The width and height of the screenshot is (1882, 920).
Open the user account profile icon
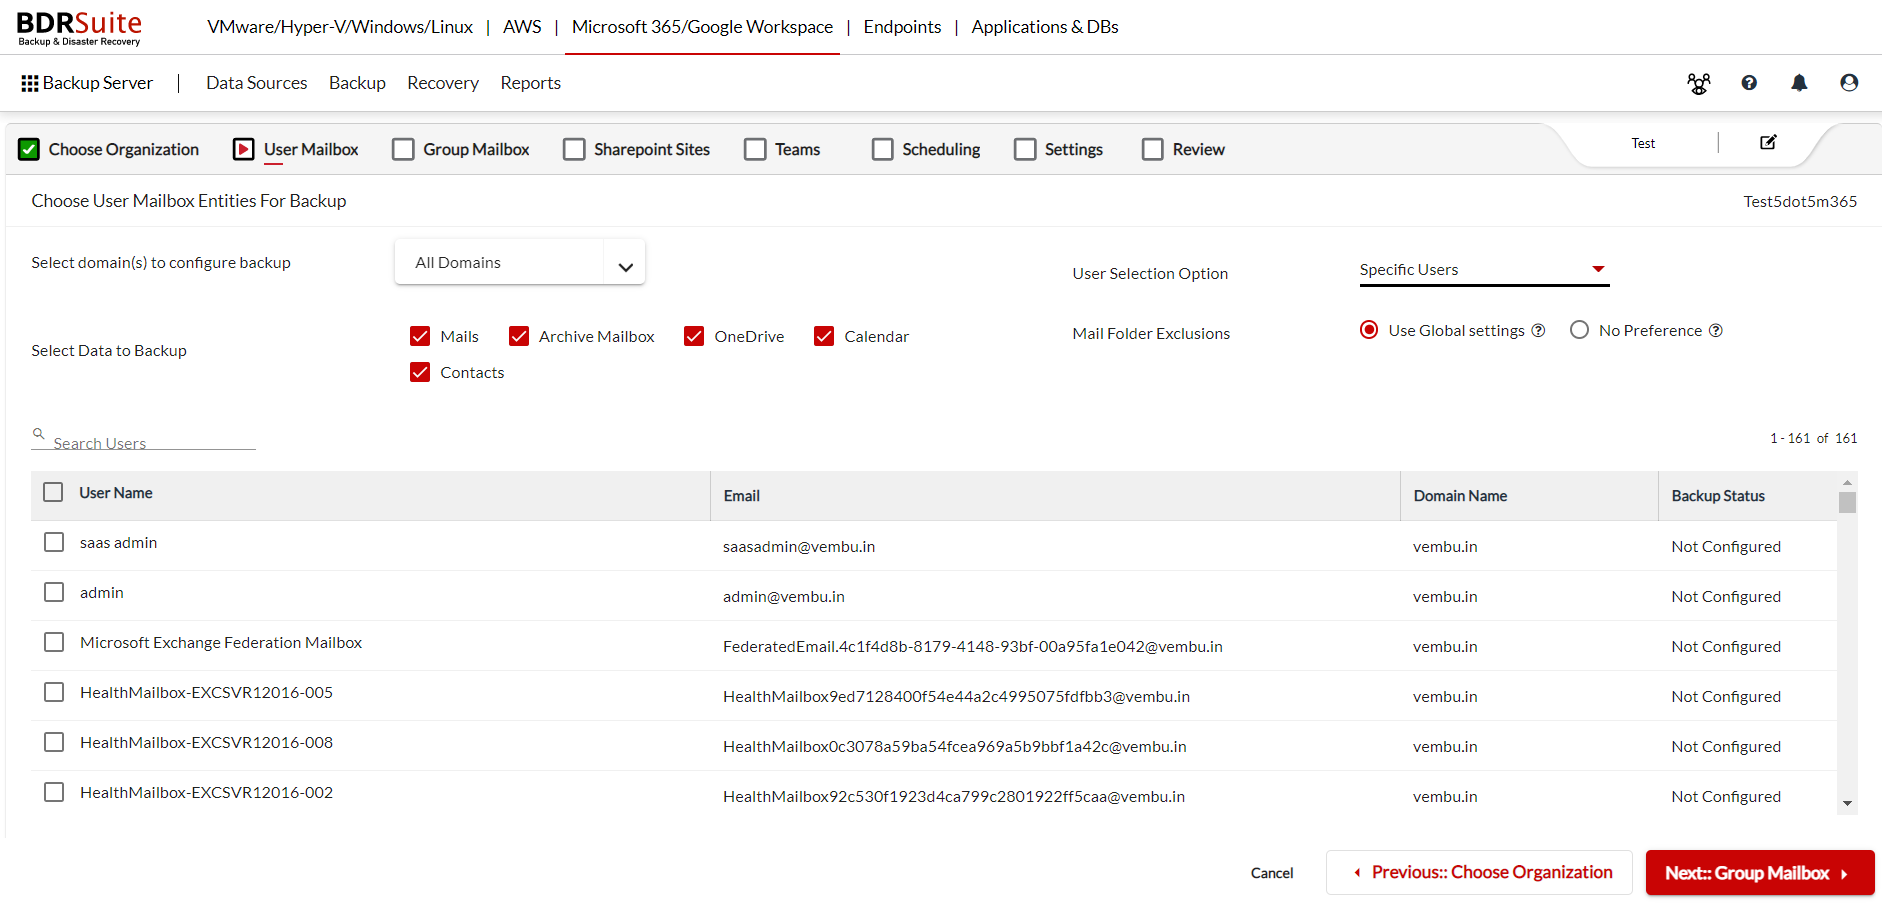click(1849, 83)
